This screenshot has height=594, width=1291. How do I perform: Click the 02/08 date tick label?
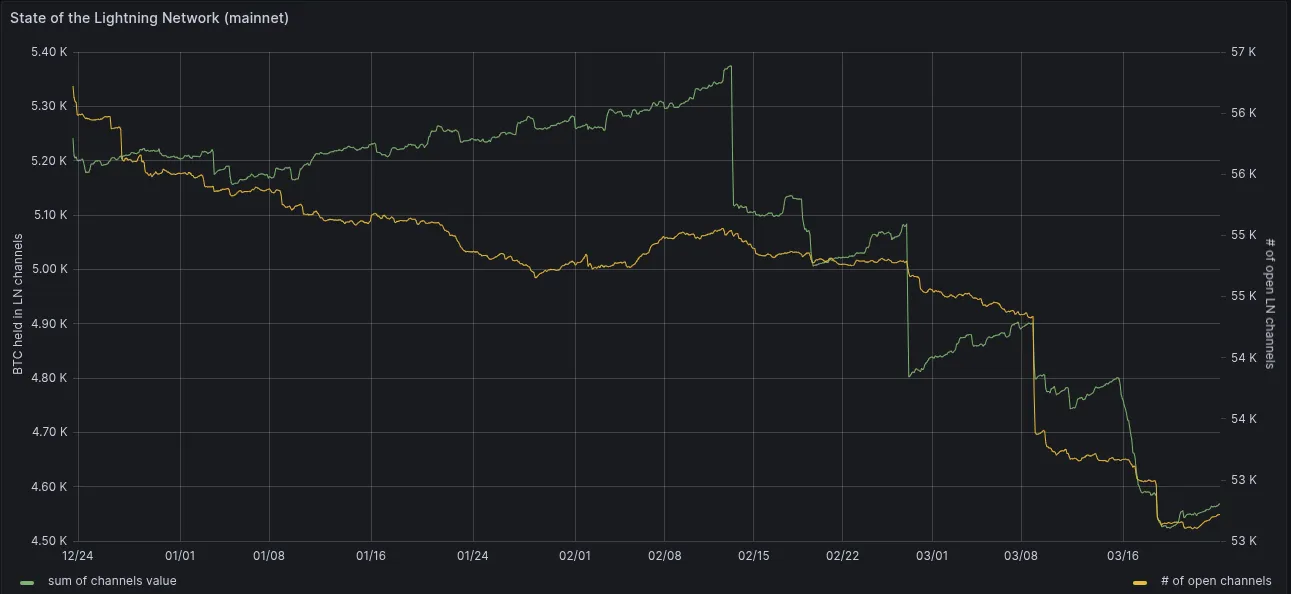pyautogui.click(x=665, y=555)
